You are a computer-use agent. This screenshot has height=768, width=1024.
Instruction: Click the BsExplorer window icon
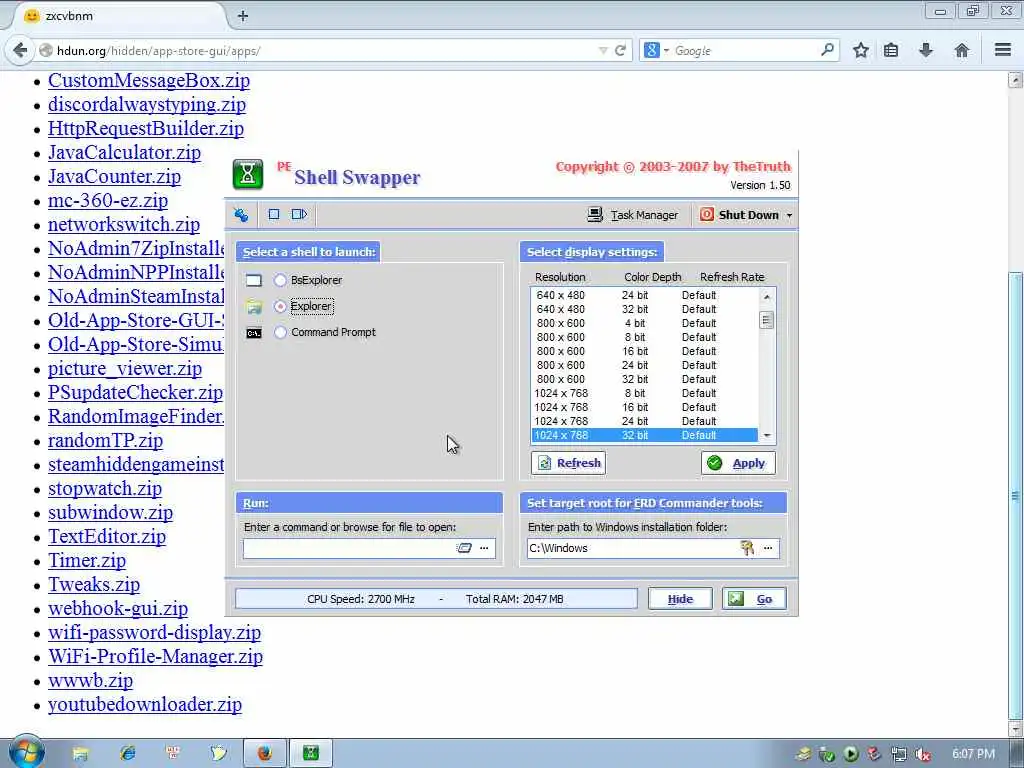tap(254, 280)
